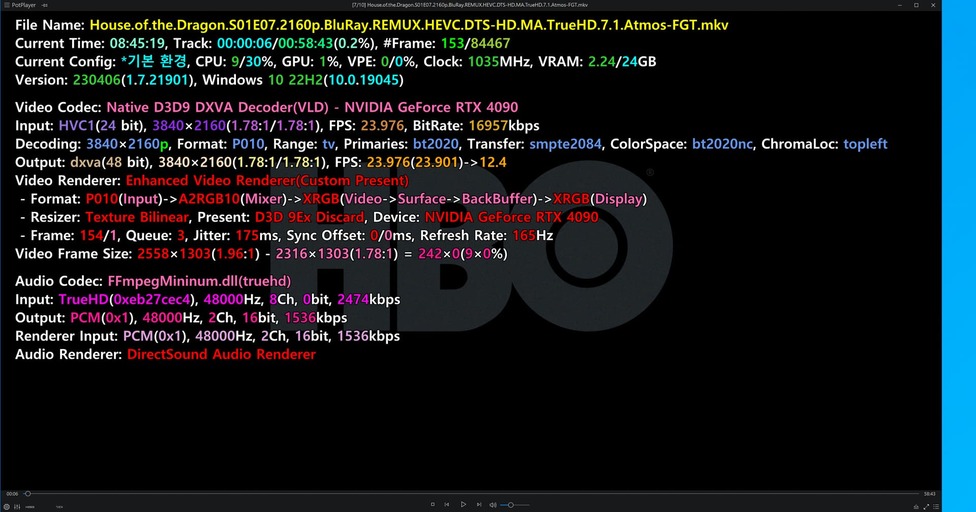Click the NVIDIA GeForce RTX 4090 codec line
Screen dimensions: 976x512
[312, 108]
